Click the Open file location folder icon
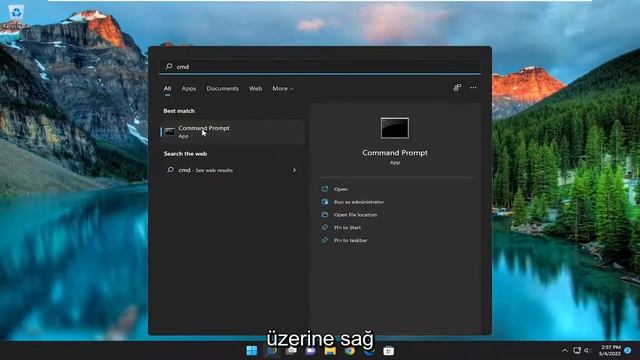This screenshot has width=640, height=360. 325,215
